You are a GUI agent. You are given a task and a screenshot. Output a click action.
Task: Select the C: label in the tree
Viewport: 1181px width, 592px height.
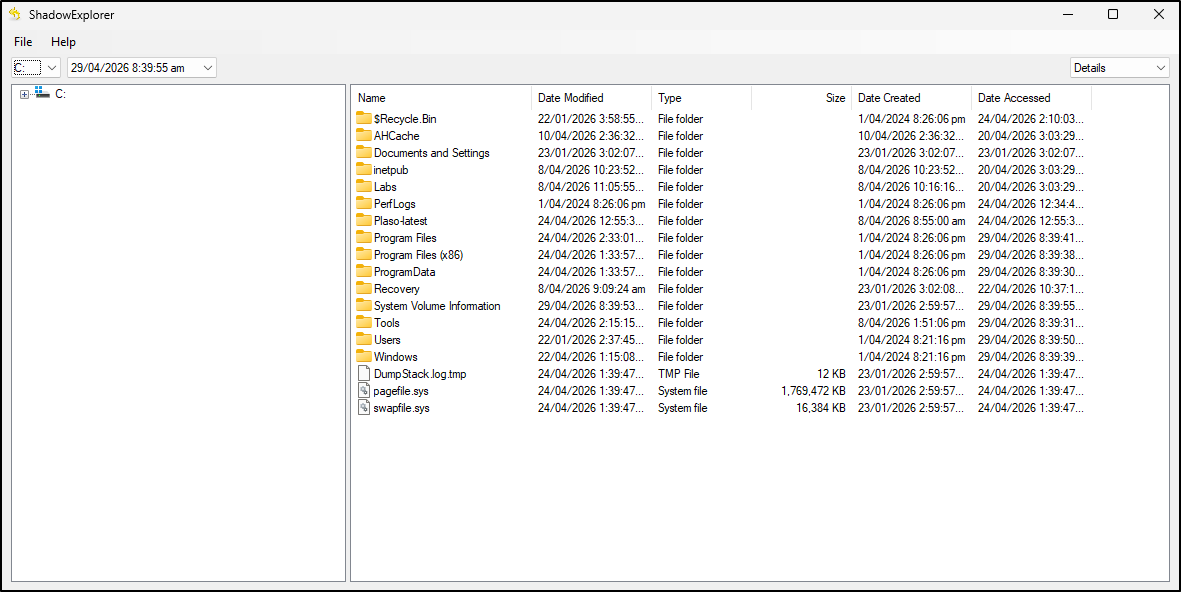click(x=60, y=94)
